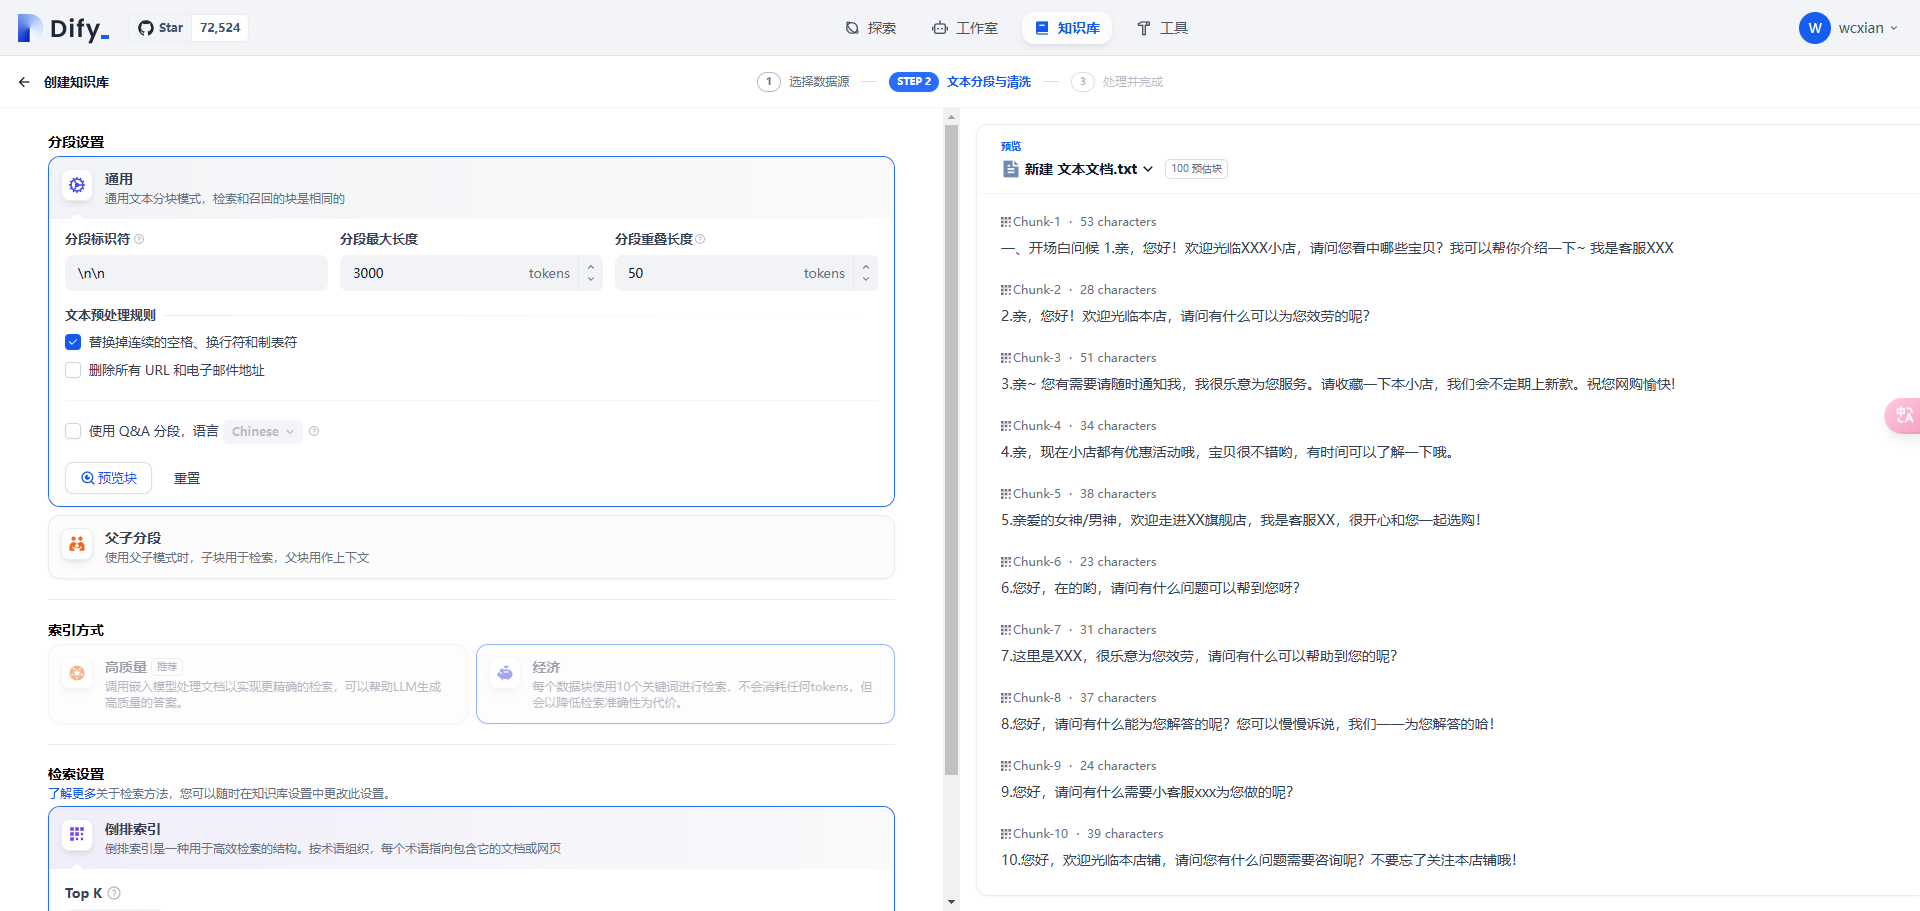Click the Chunk-6 handle icon

(x=1005, y=562)
